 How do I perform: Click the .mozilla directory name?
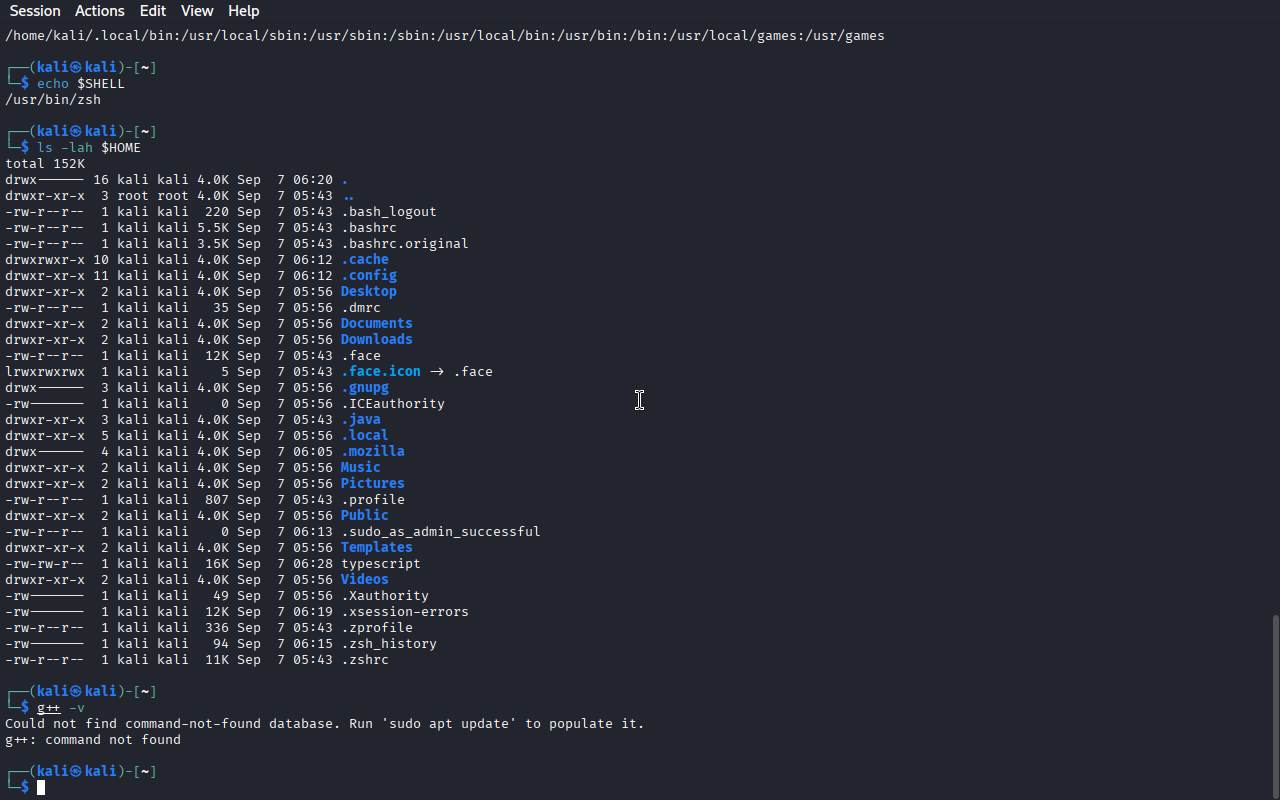coord(373,452)
